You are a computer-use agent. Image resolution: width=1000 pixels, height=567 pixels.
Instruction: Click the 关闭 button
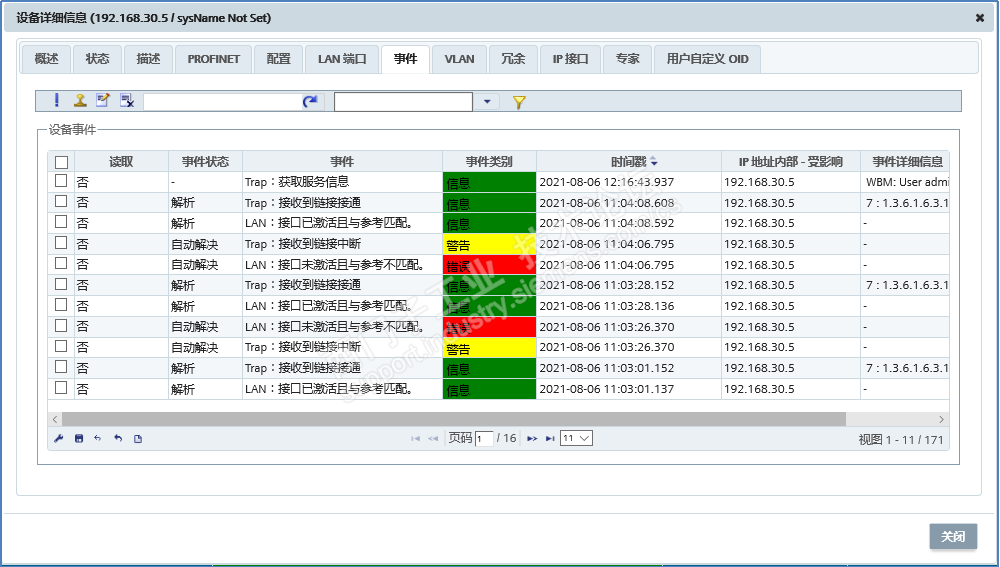(x=953, y=537)
